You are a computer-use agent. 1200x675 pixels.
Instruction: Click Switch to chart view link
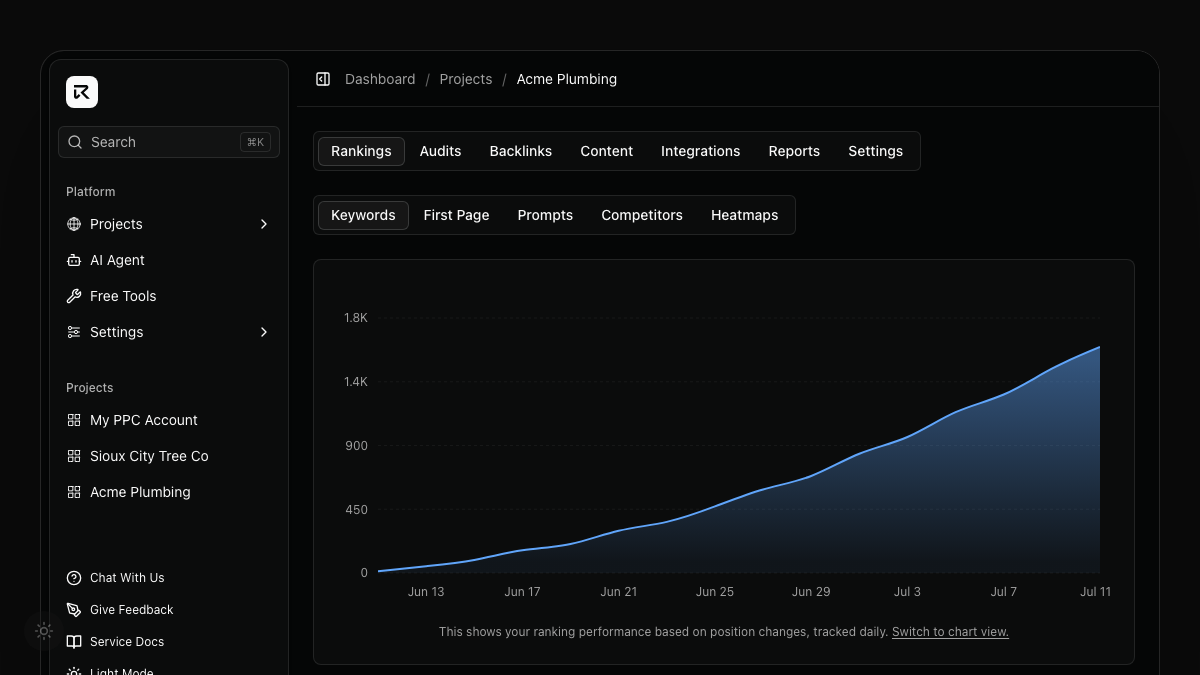click(950, 632)
